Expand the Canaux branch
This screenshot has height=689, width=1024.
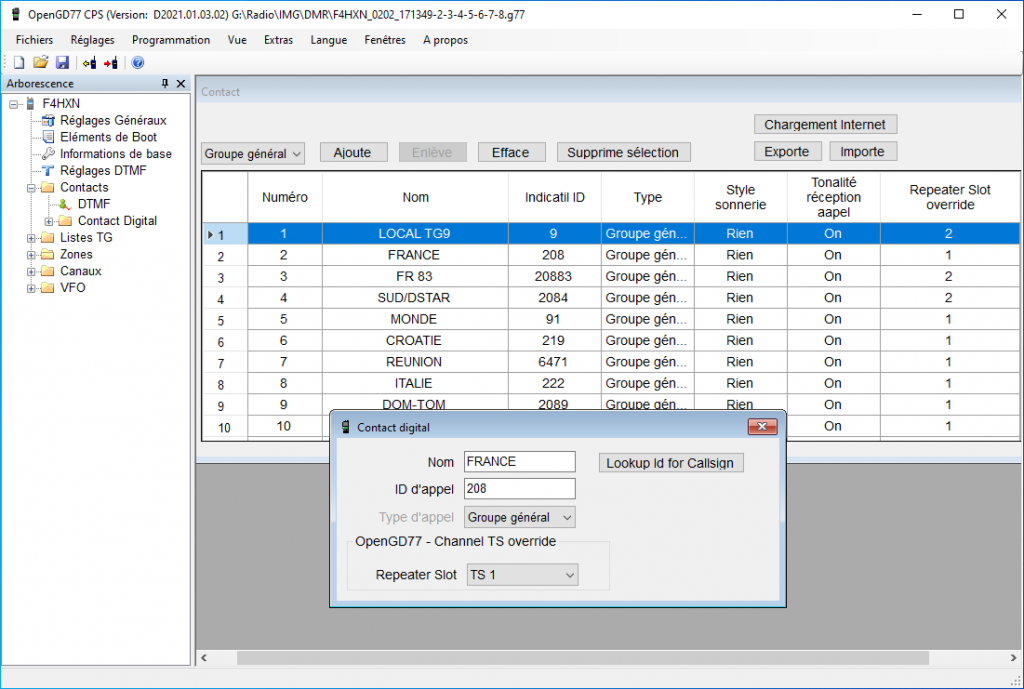pyautogui.click(x=31, y=271)
